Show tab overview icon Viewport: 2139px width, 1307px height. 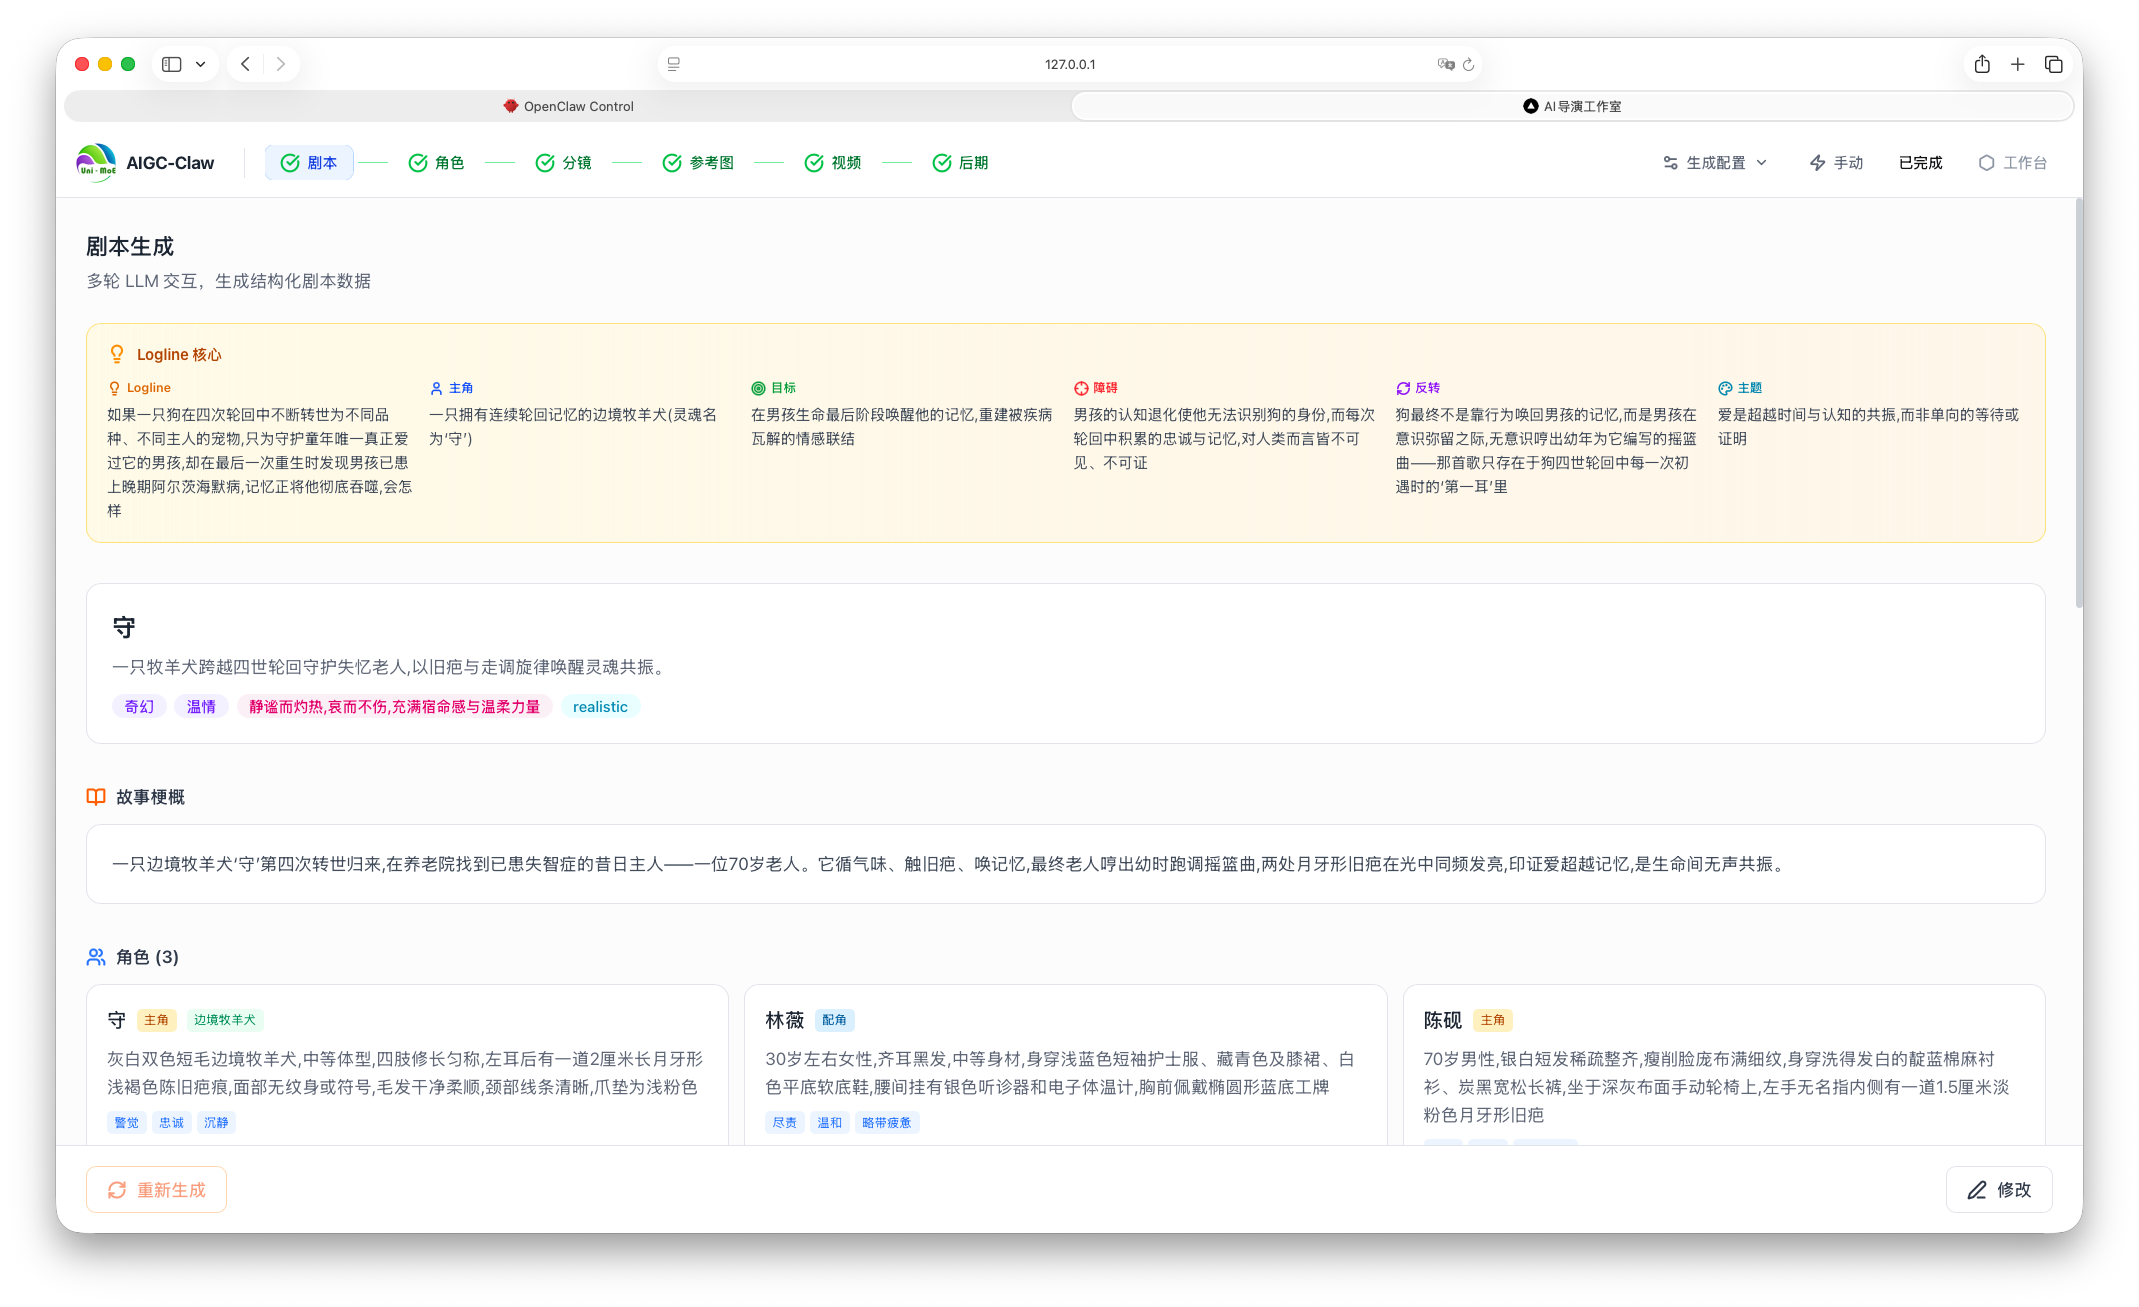click(x=2054, y=64)
